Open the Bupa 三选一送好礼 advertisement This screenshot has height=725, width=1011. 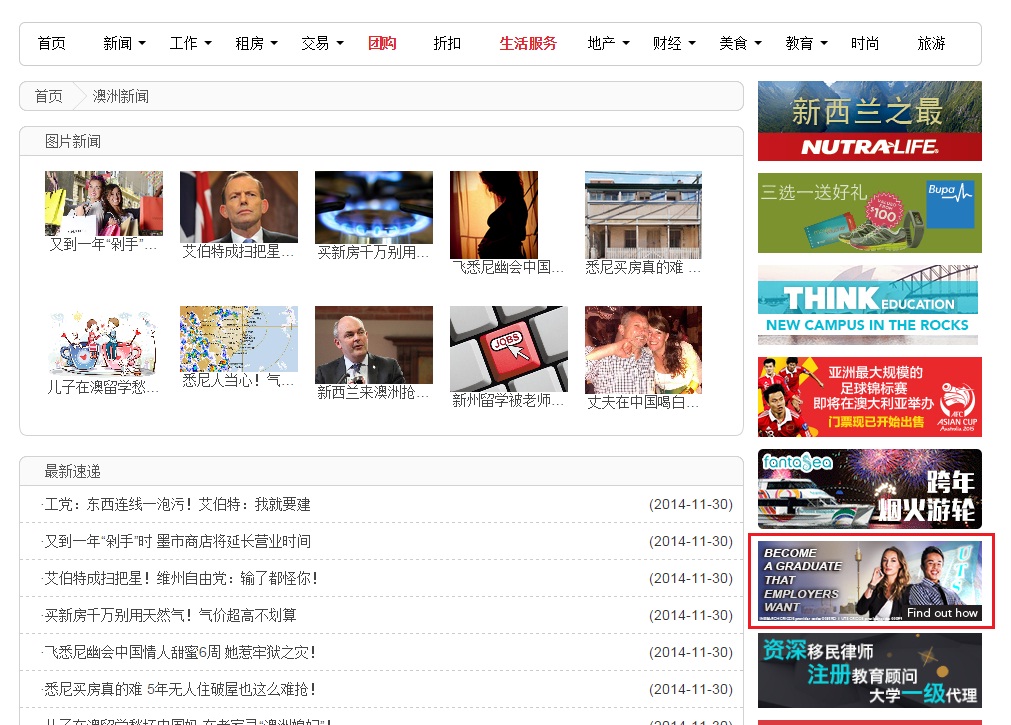869,213
